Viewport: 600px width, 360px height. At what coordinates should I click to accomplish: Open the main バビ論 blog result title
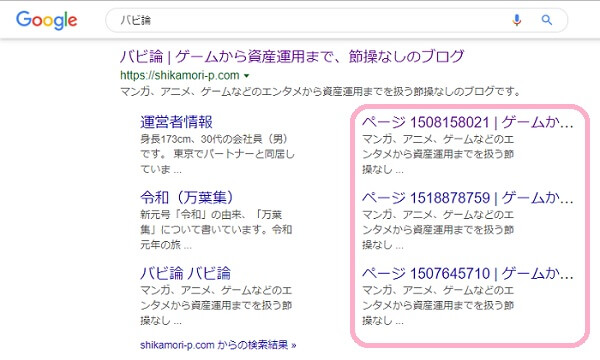tap(292, 57)
